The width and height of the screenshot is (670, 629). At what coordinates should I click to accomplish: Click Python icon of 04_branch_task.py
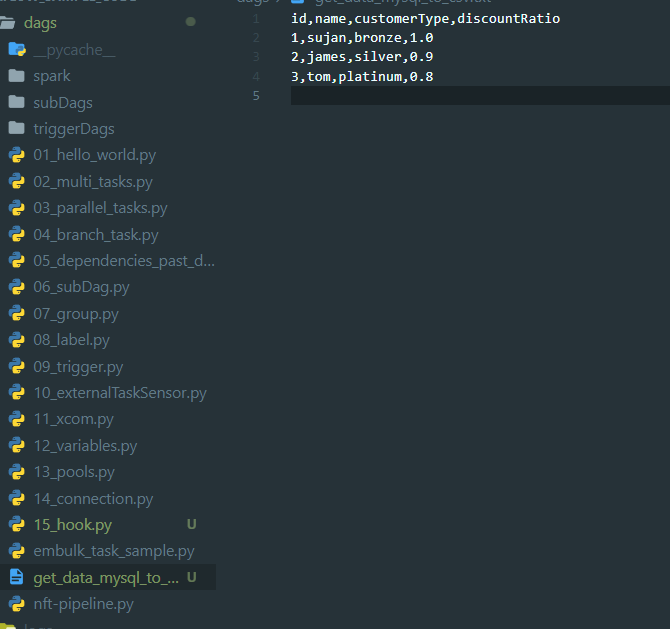tap(17, 235)
